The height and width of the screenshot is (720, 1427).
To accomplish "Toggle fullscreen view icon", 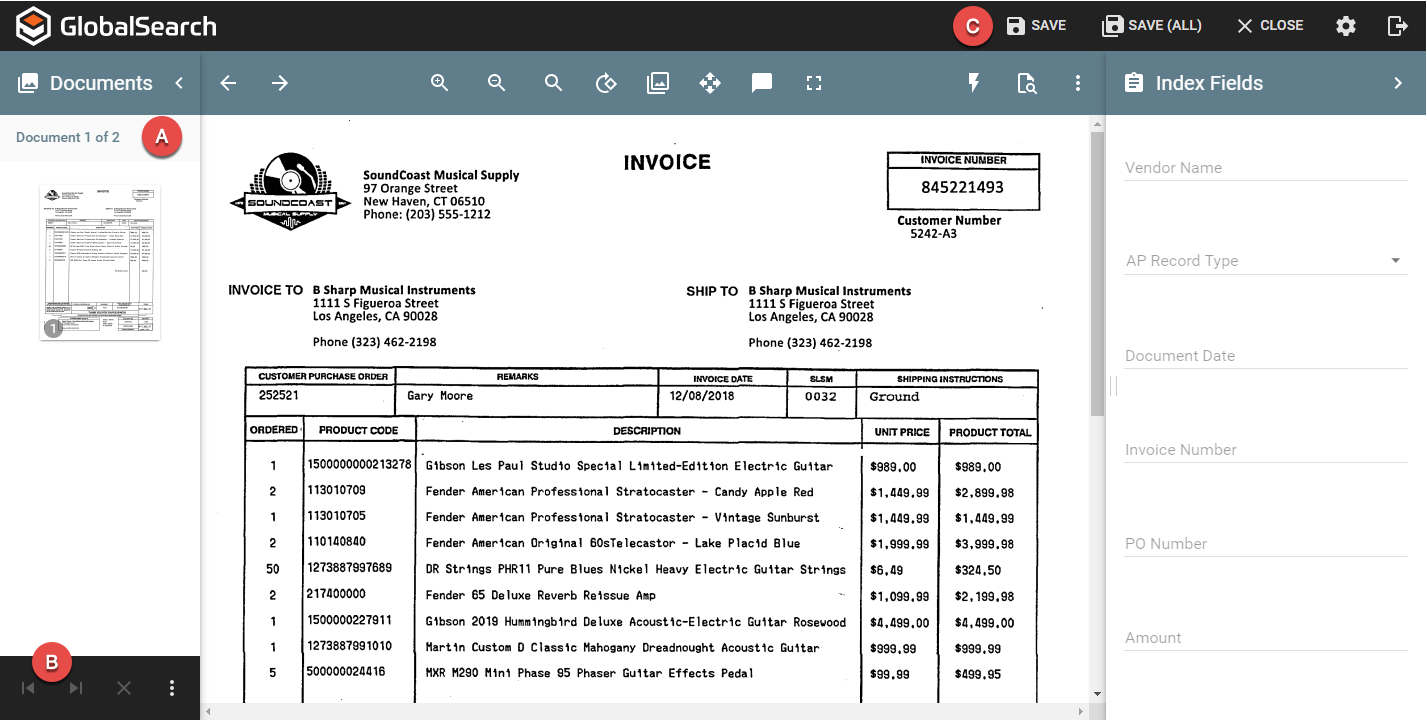I will click(814, 83).
